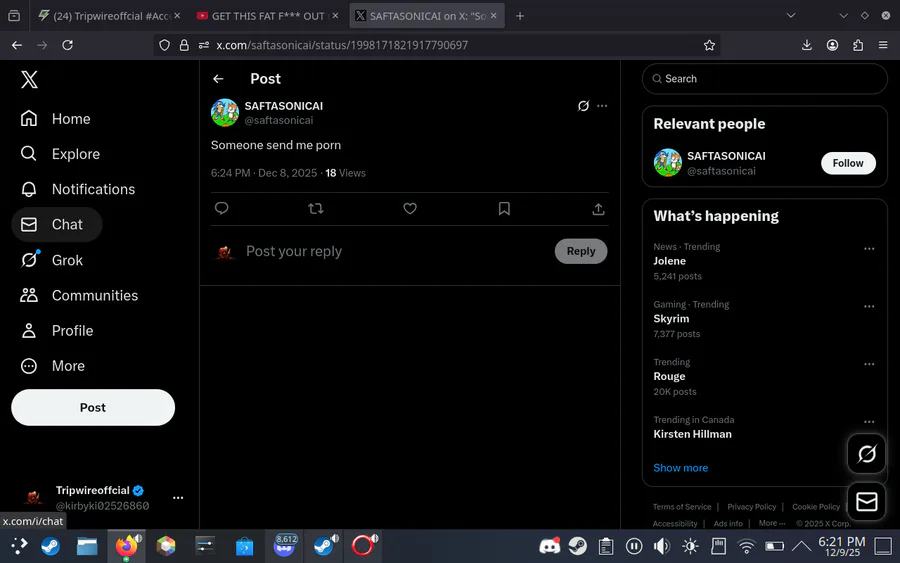Image resolution: width=900 pixels, height=563 pixels.
Task: Click the padlock site info icon
Action: tap(184, 45)
